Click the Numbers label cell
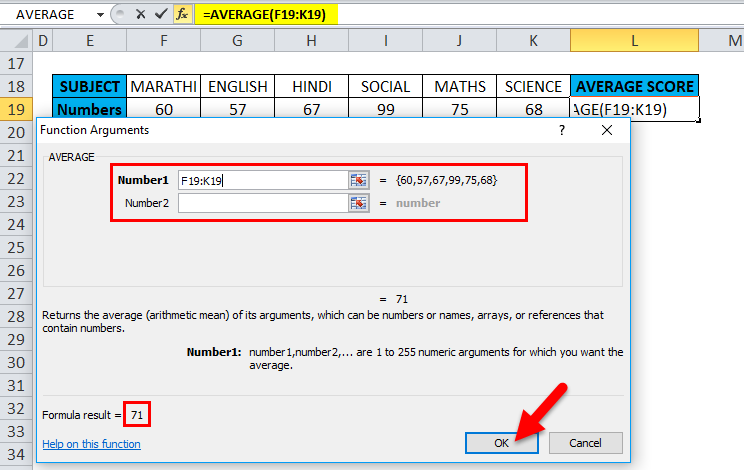Viewport: 744px width, 470px height. pyautogui.click(x=90, y=109)
